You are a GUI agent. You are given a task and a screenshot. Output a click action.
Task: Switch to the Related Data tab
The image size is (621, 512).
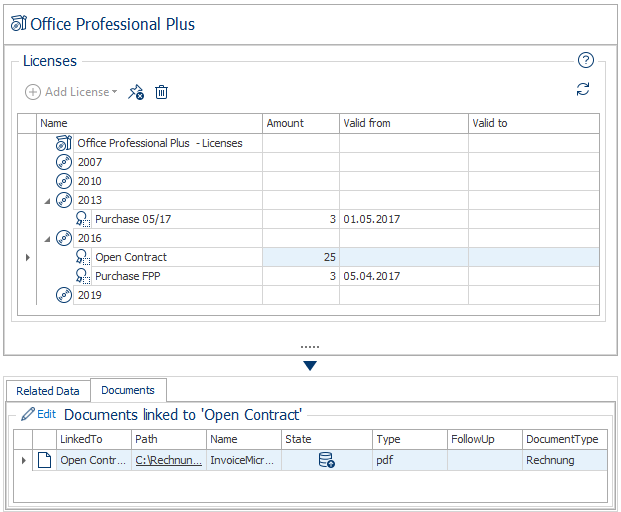click(x=48, y=391)
